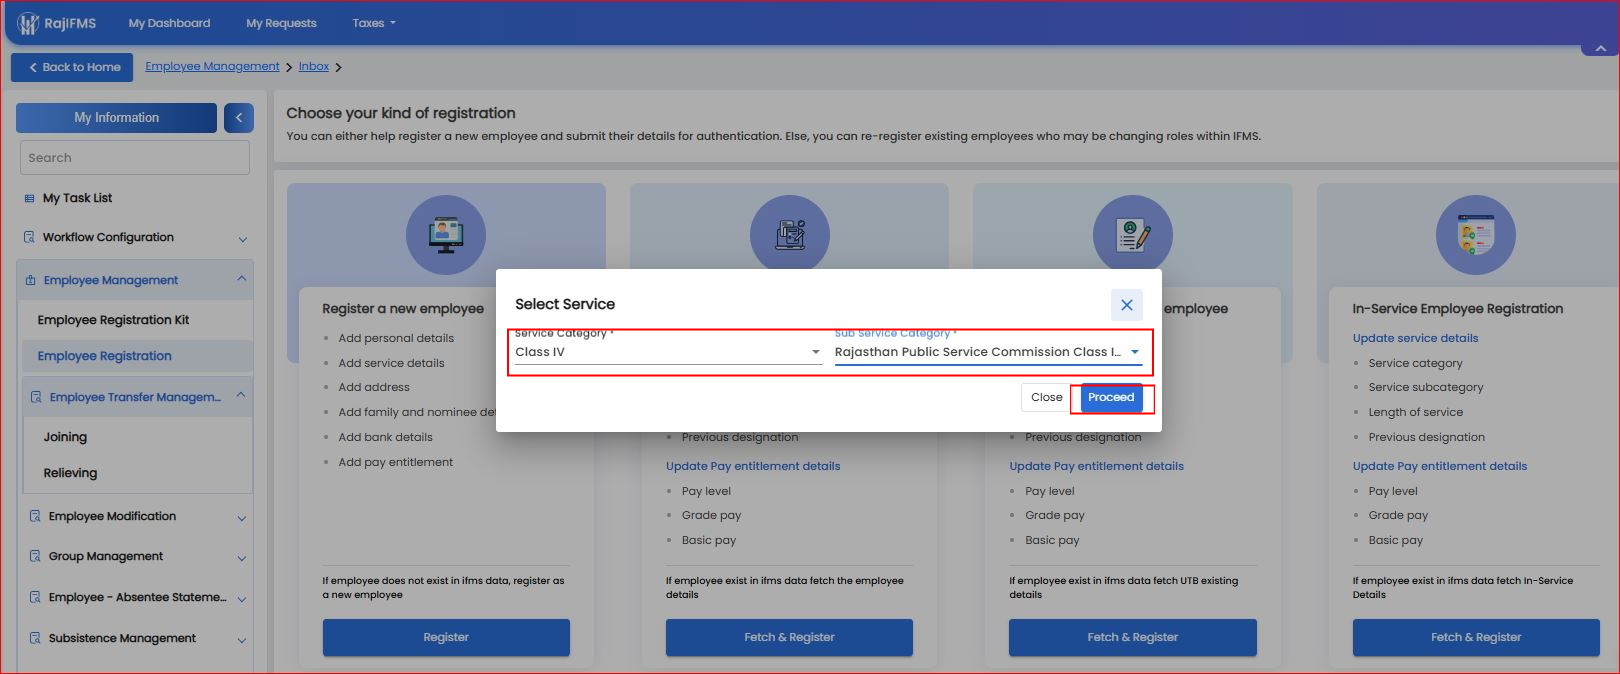Click the My Task List icon
This screenshot has height=674, width=1620.
(29, 198)
